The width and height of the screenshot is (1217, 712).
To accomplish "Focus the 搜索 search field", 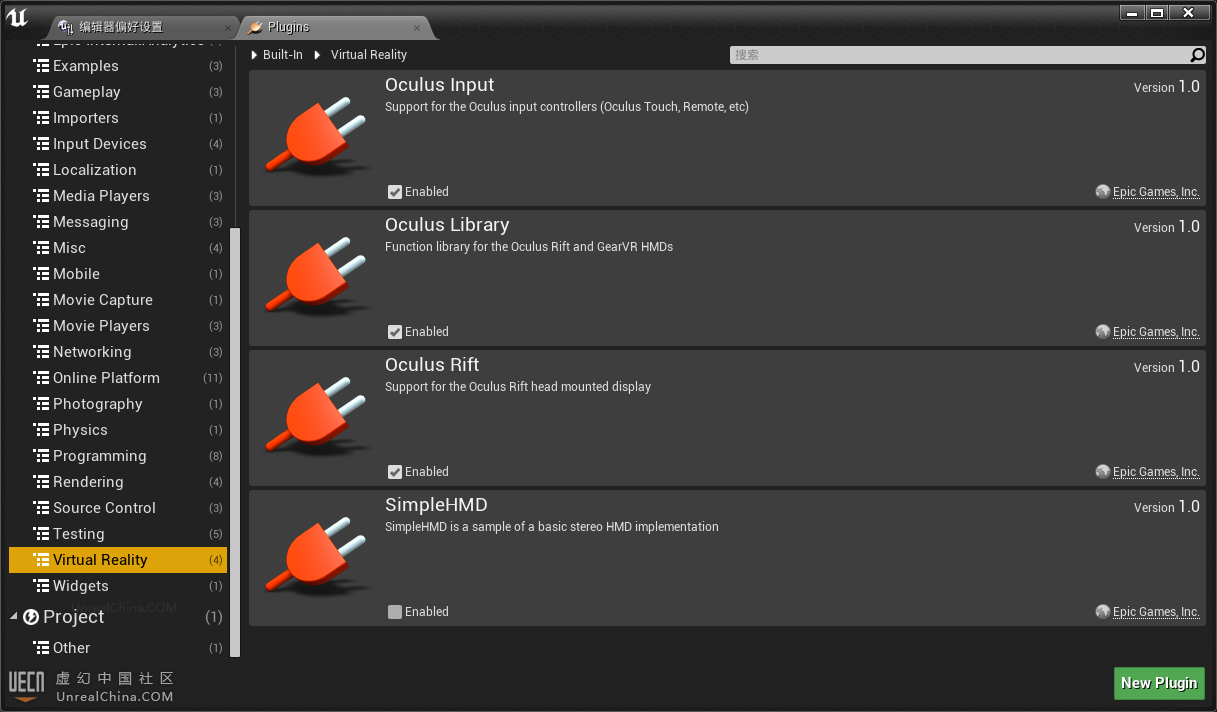I will click(x=960, y=55).
